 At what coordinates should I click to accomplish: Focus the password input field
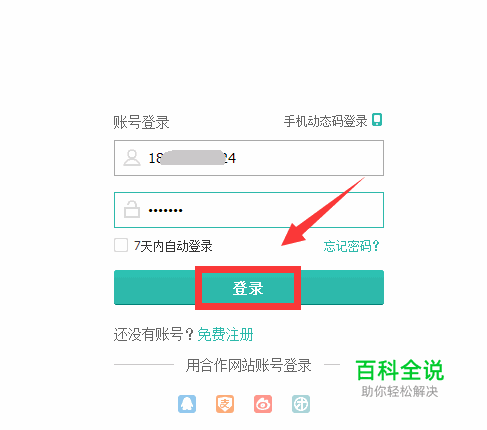click(x=249, y=210)
